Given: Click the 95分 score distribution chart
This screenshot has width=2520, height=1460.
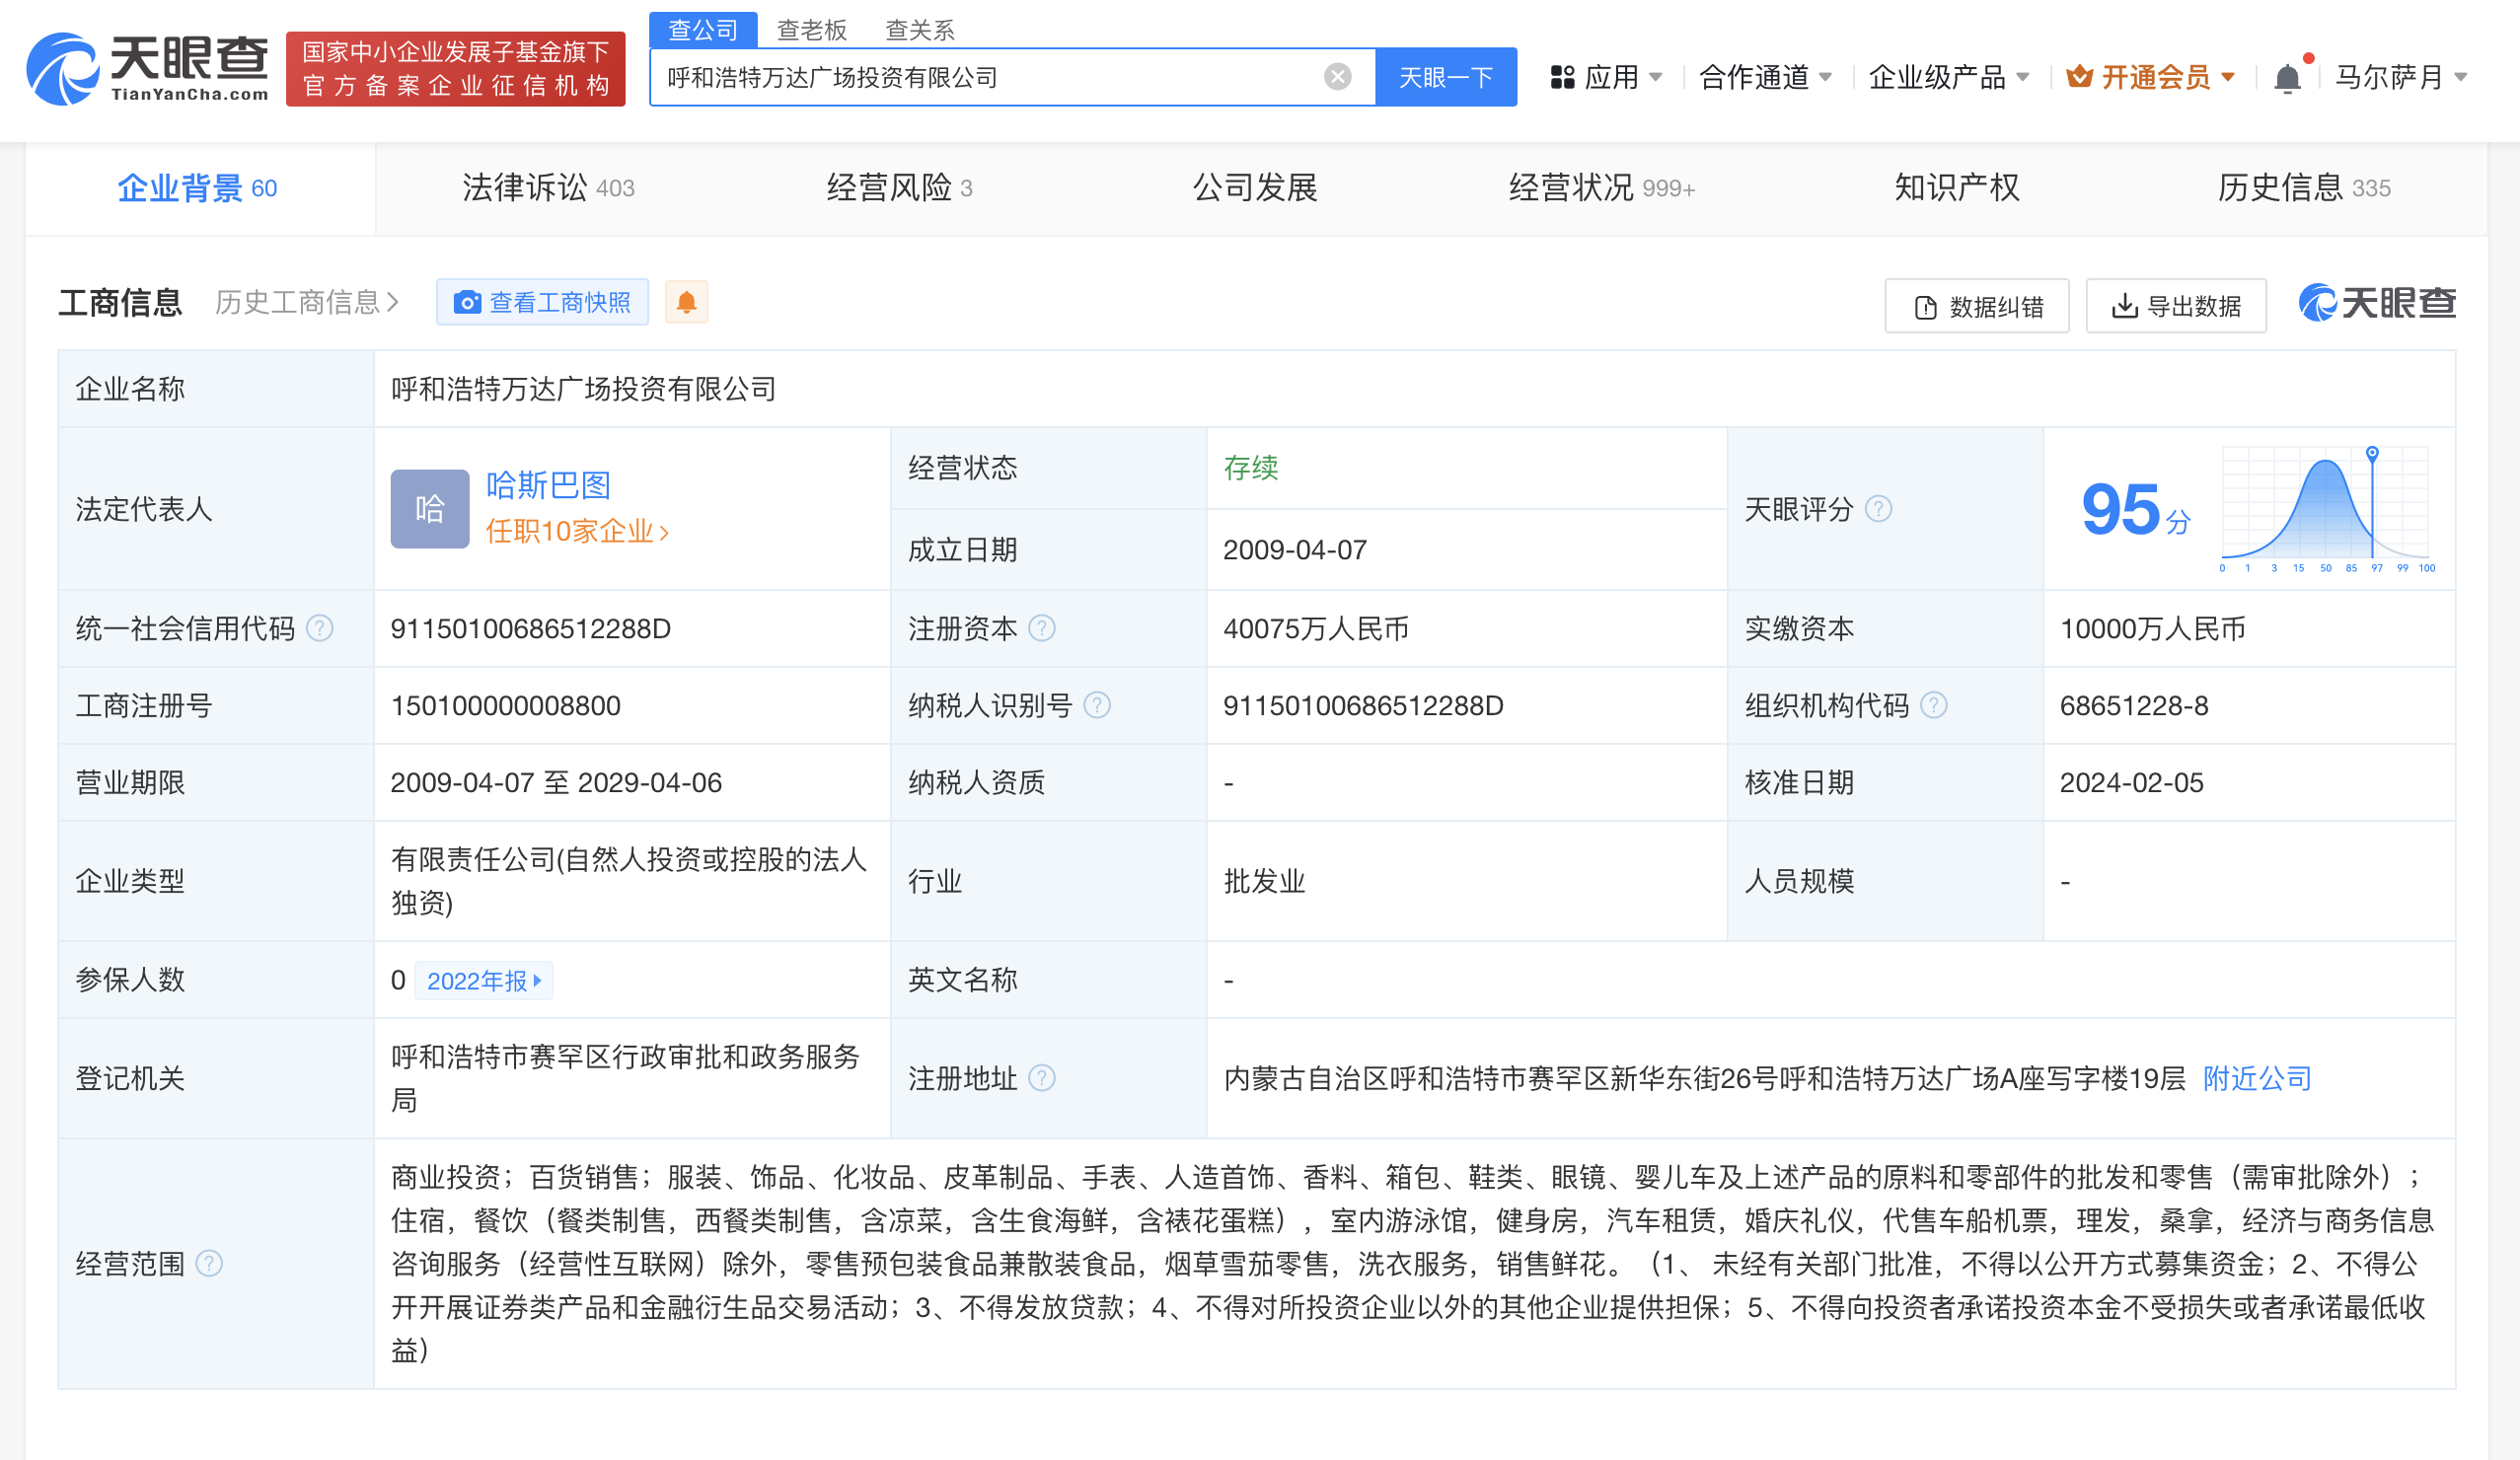Looking at the screenshot, I should coord(2325,509).
